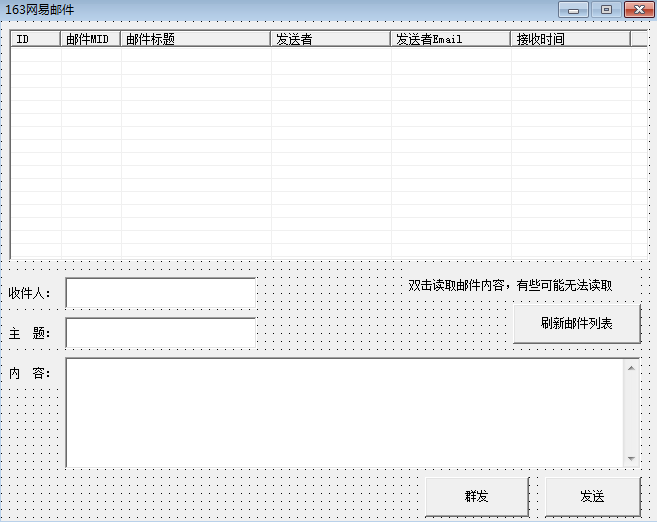Click the content scrollbar up arrow
The width and height of the screenshot is (657, 522).
631,368
